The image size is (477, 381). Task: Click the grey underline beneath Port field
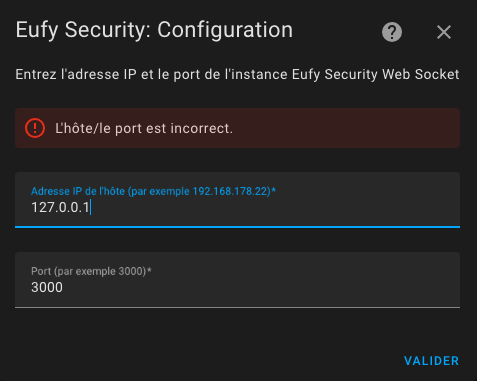(237, 307)
